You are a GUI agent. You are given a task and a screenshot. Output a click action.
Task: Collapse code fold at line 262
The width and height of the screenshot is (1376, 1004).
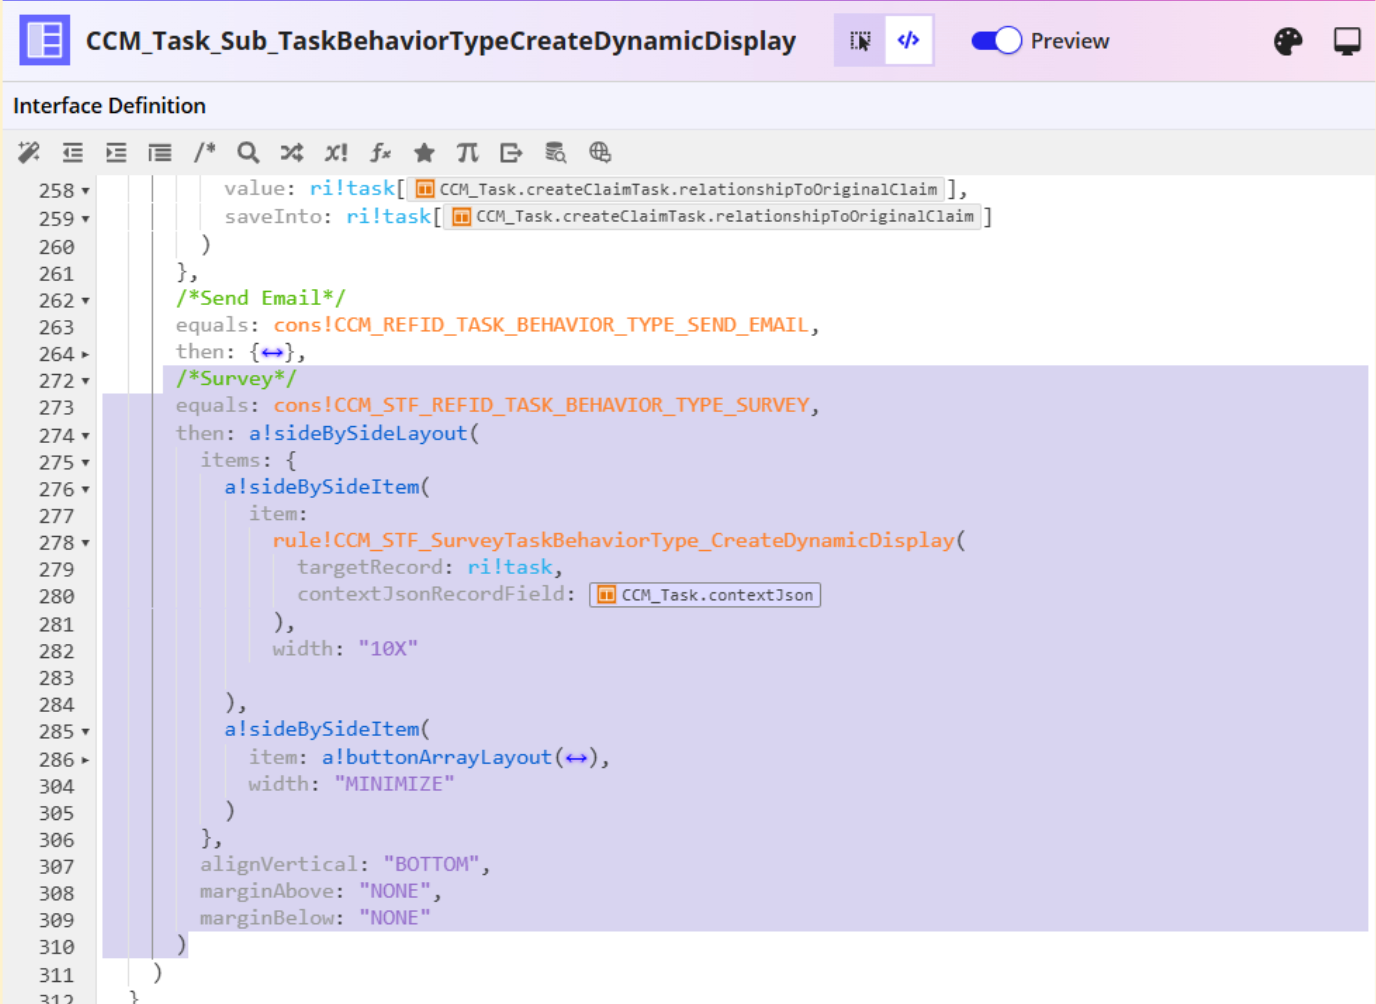[85, 301]
